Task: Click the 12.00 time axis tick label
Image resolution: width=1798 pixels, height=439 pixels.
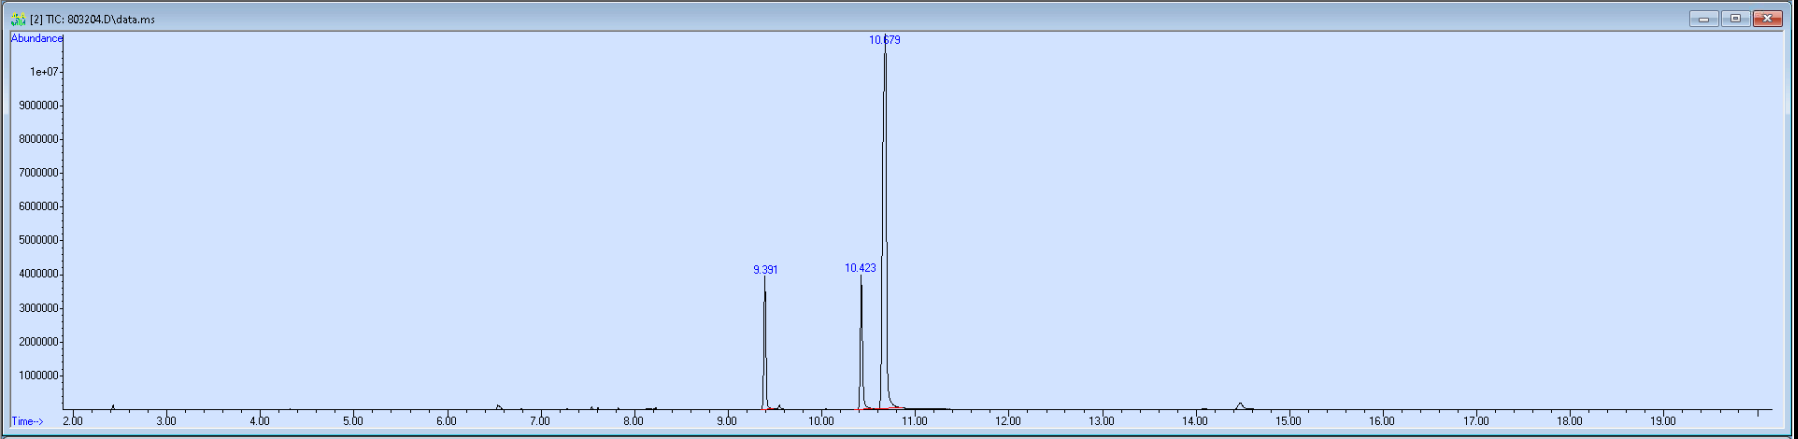Action: (1008, 422)
